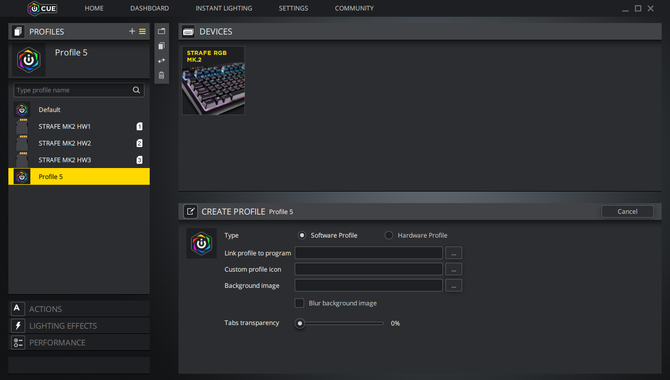Screen dimensions: 670x380
Task: Click STRAFE MK2 HW2 memory card icon
Action: 22,143
